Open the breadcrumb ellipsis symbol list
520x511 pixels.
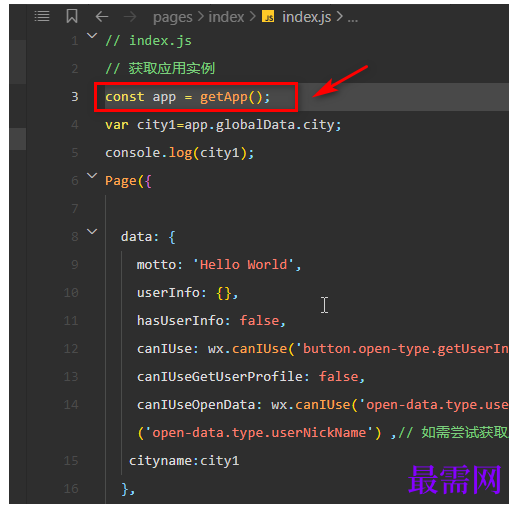tap(353, 18)
